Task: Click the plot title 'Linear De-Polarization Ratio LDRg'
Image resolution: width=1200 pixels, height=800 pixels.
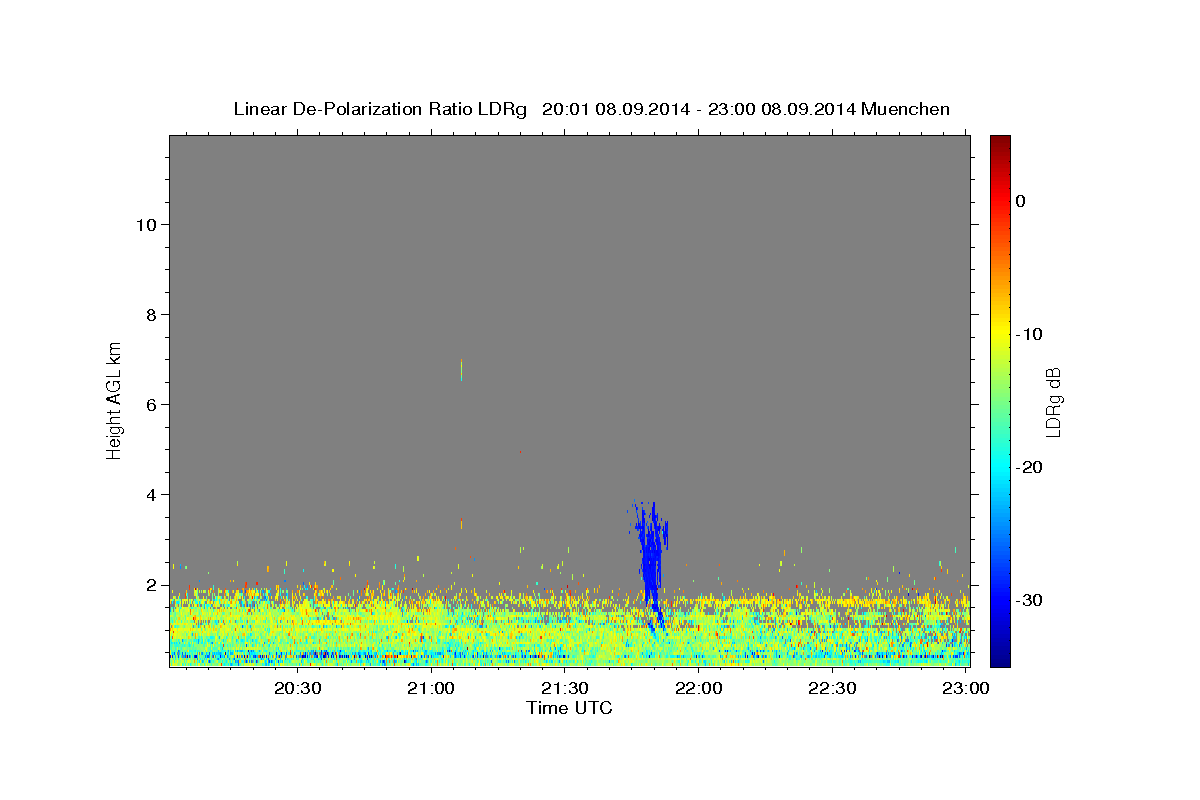Action: (x=379, y=109)
